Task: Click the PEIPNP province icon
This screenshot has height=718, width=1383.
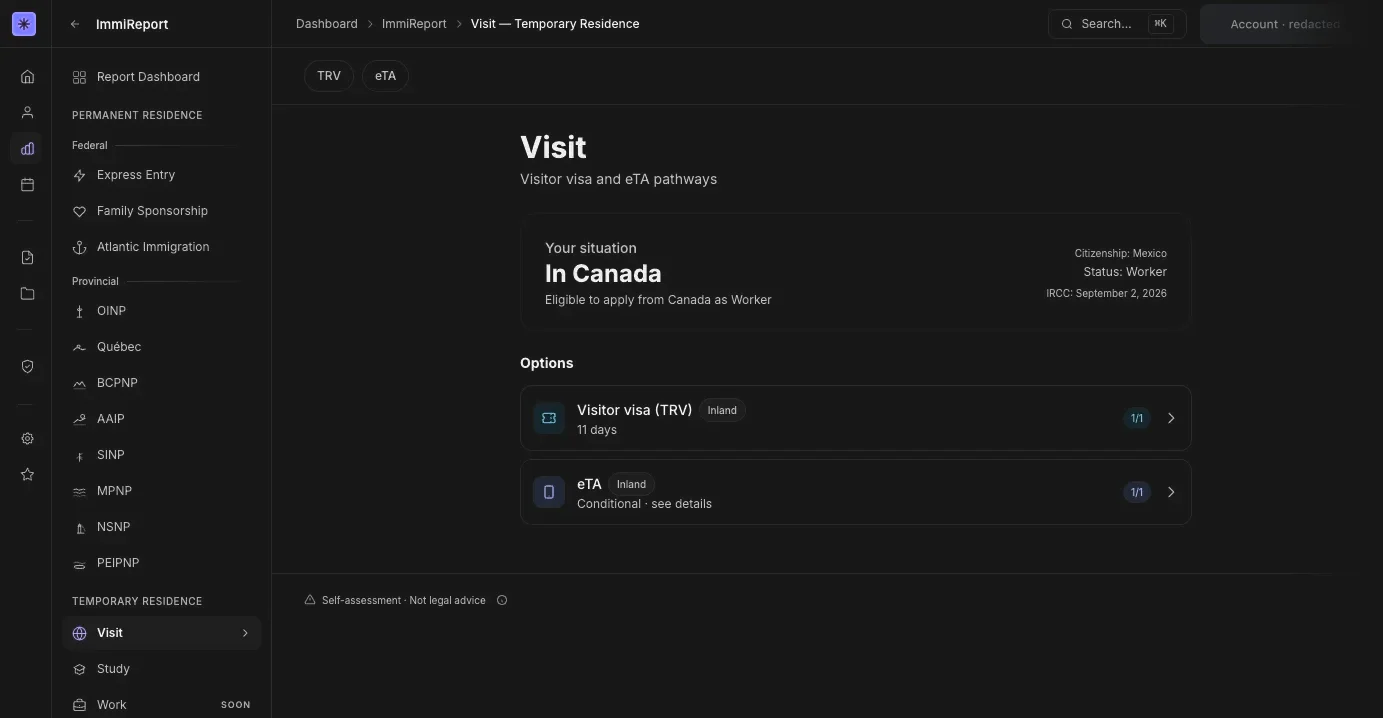Action: [79, 563]
